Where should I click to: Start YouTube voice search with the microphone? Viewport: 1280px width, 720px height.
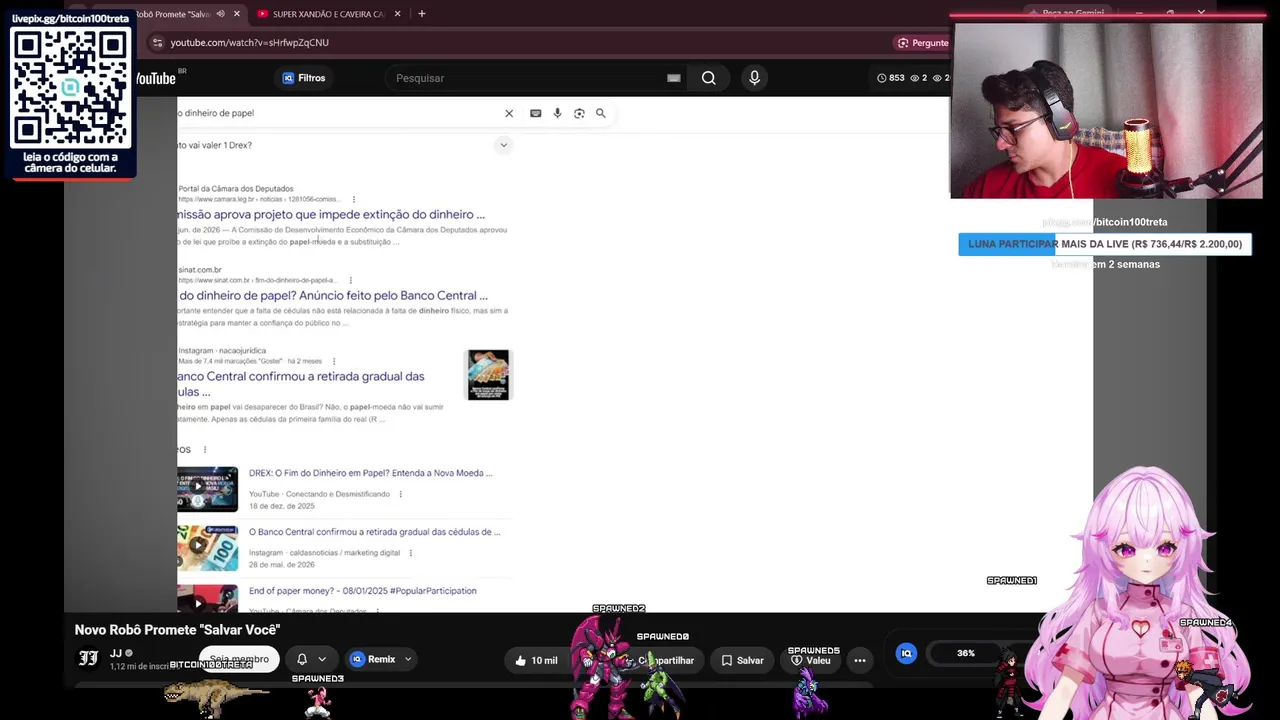(755, 78)
